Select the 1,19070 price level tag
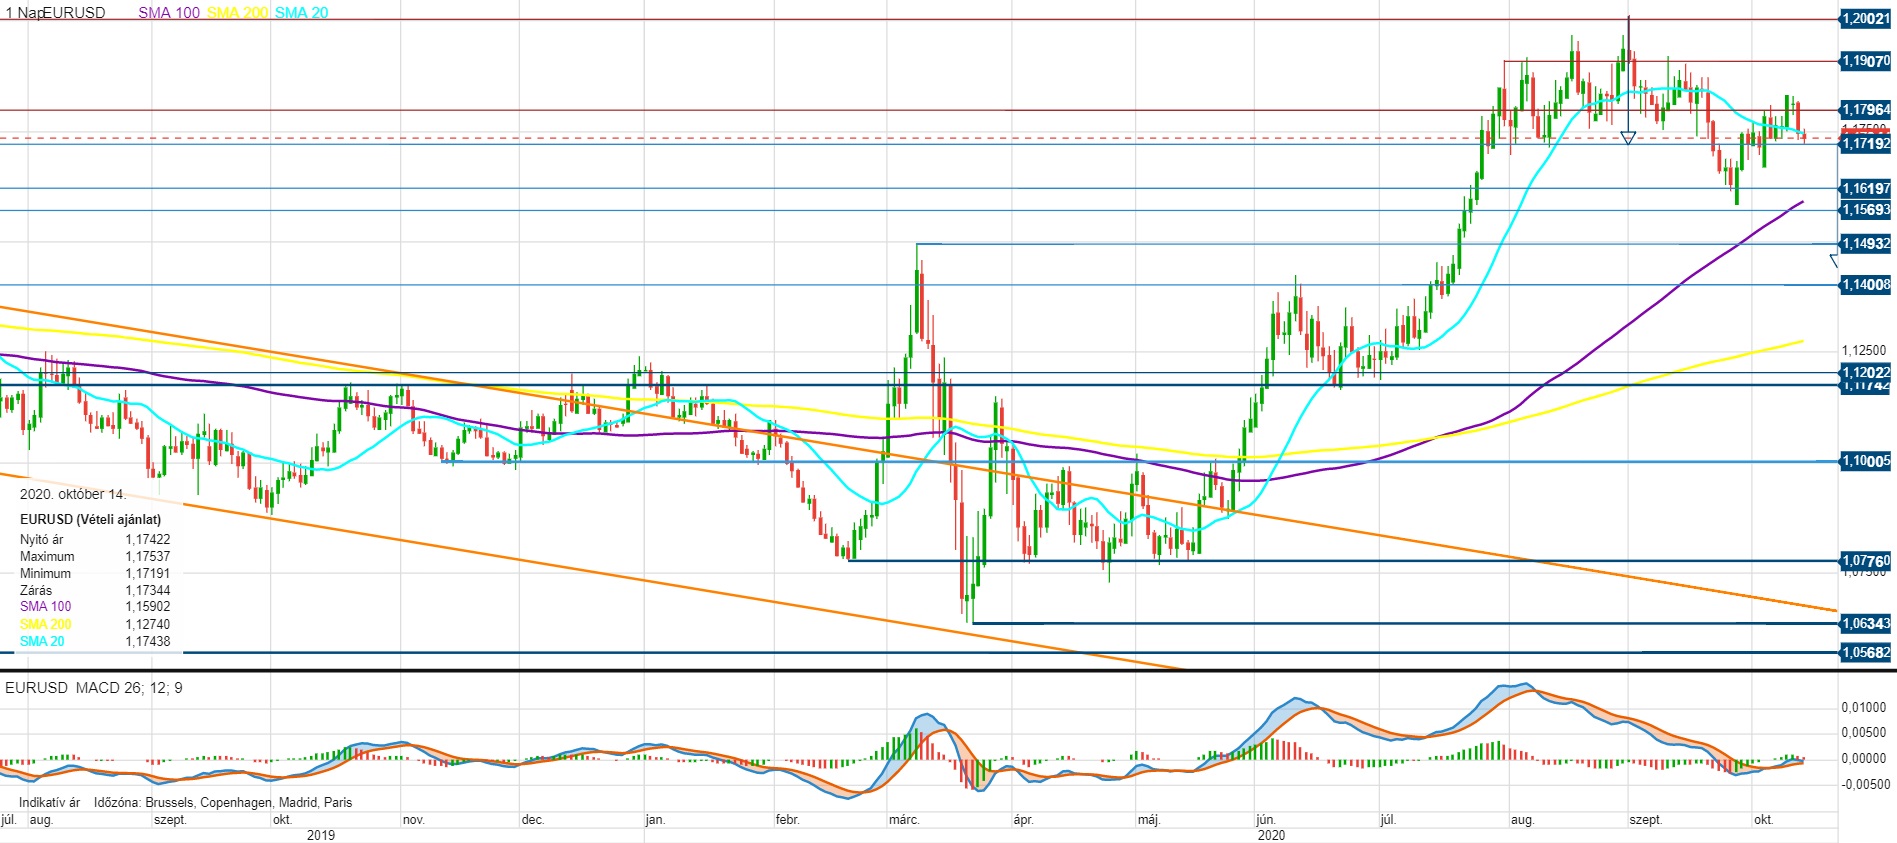This screenshot has width=1897, height=843. (x=1865, y=61)
